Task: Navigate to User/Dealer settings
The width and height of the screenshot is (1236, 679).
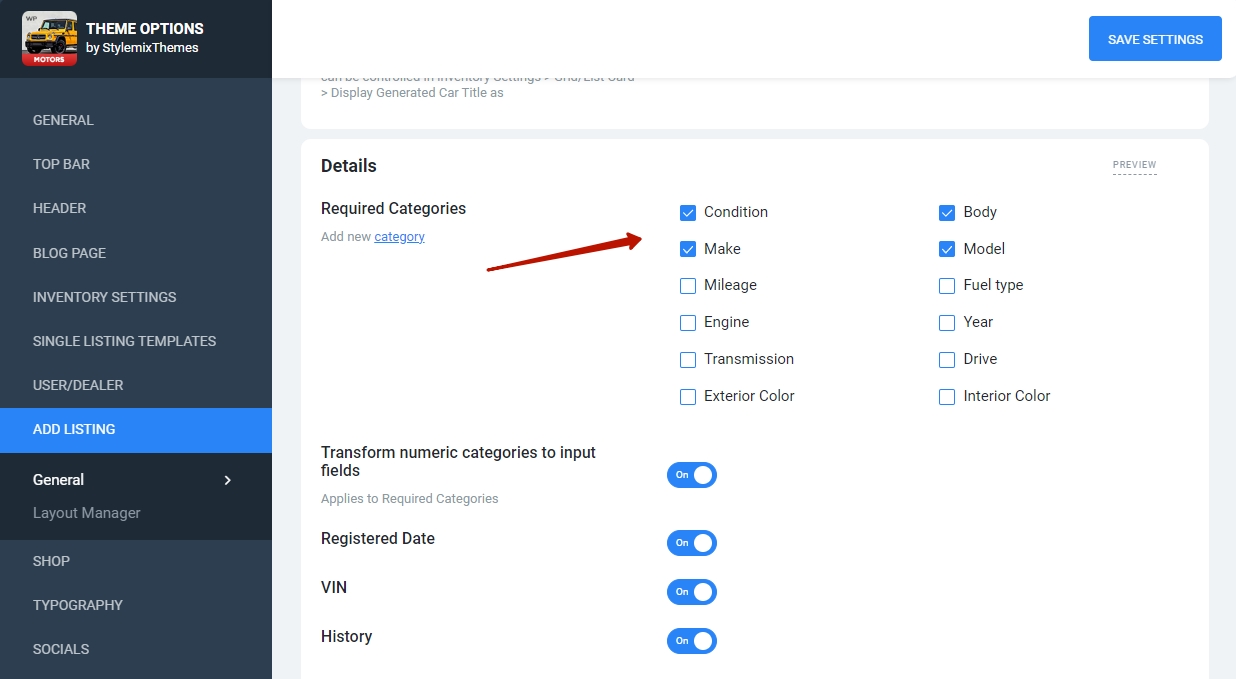Action: click(78, 385)
